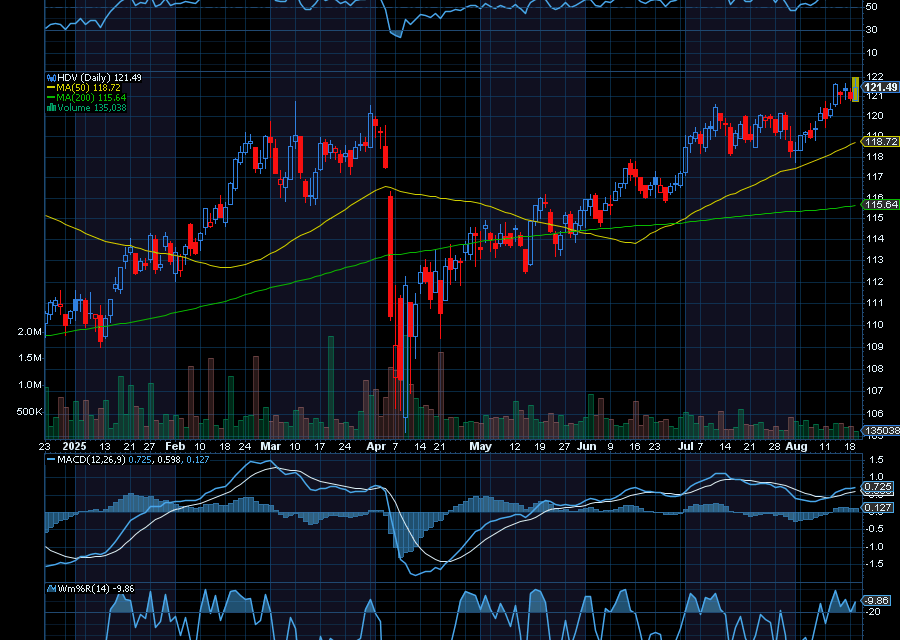Click the green bar icon beside Volume
Image resolution: width=900 pixels, height=640 pixels.
[50, 108]
